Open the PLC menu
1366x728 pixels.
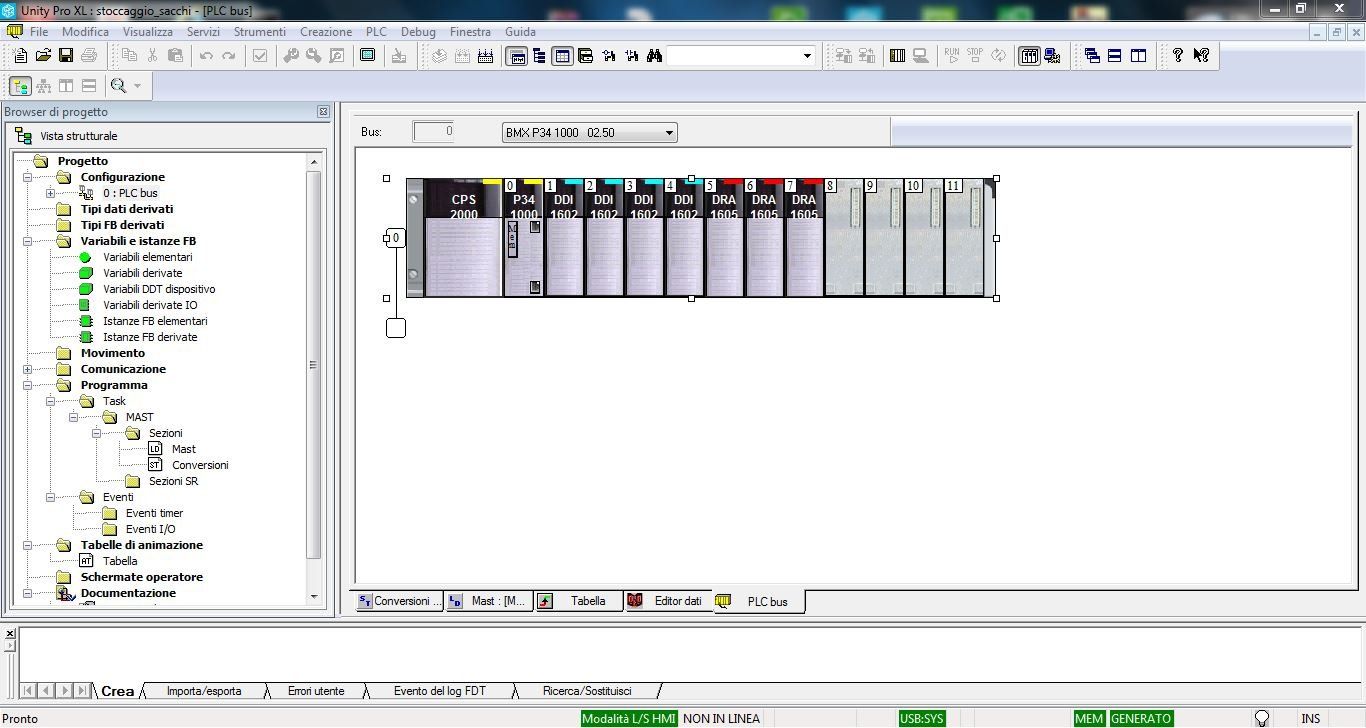pyautogui.click(x=376, y=32)
